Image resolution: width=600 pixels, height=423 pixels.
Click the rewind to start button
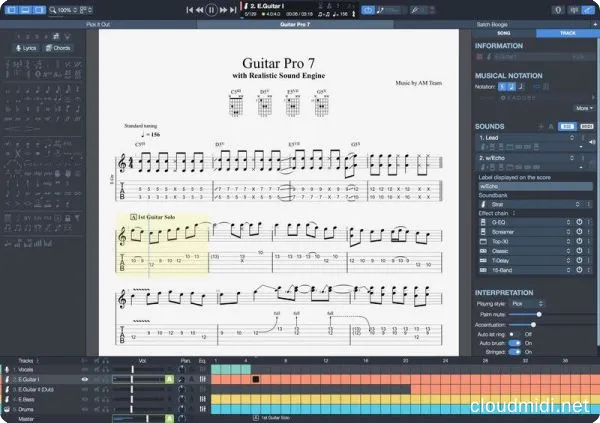pos(187,9)
